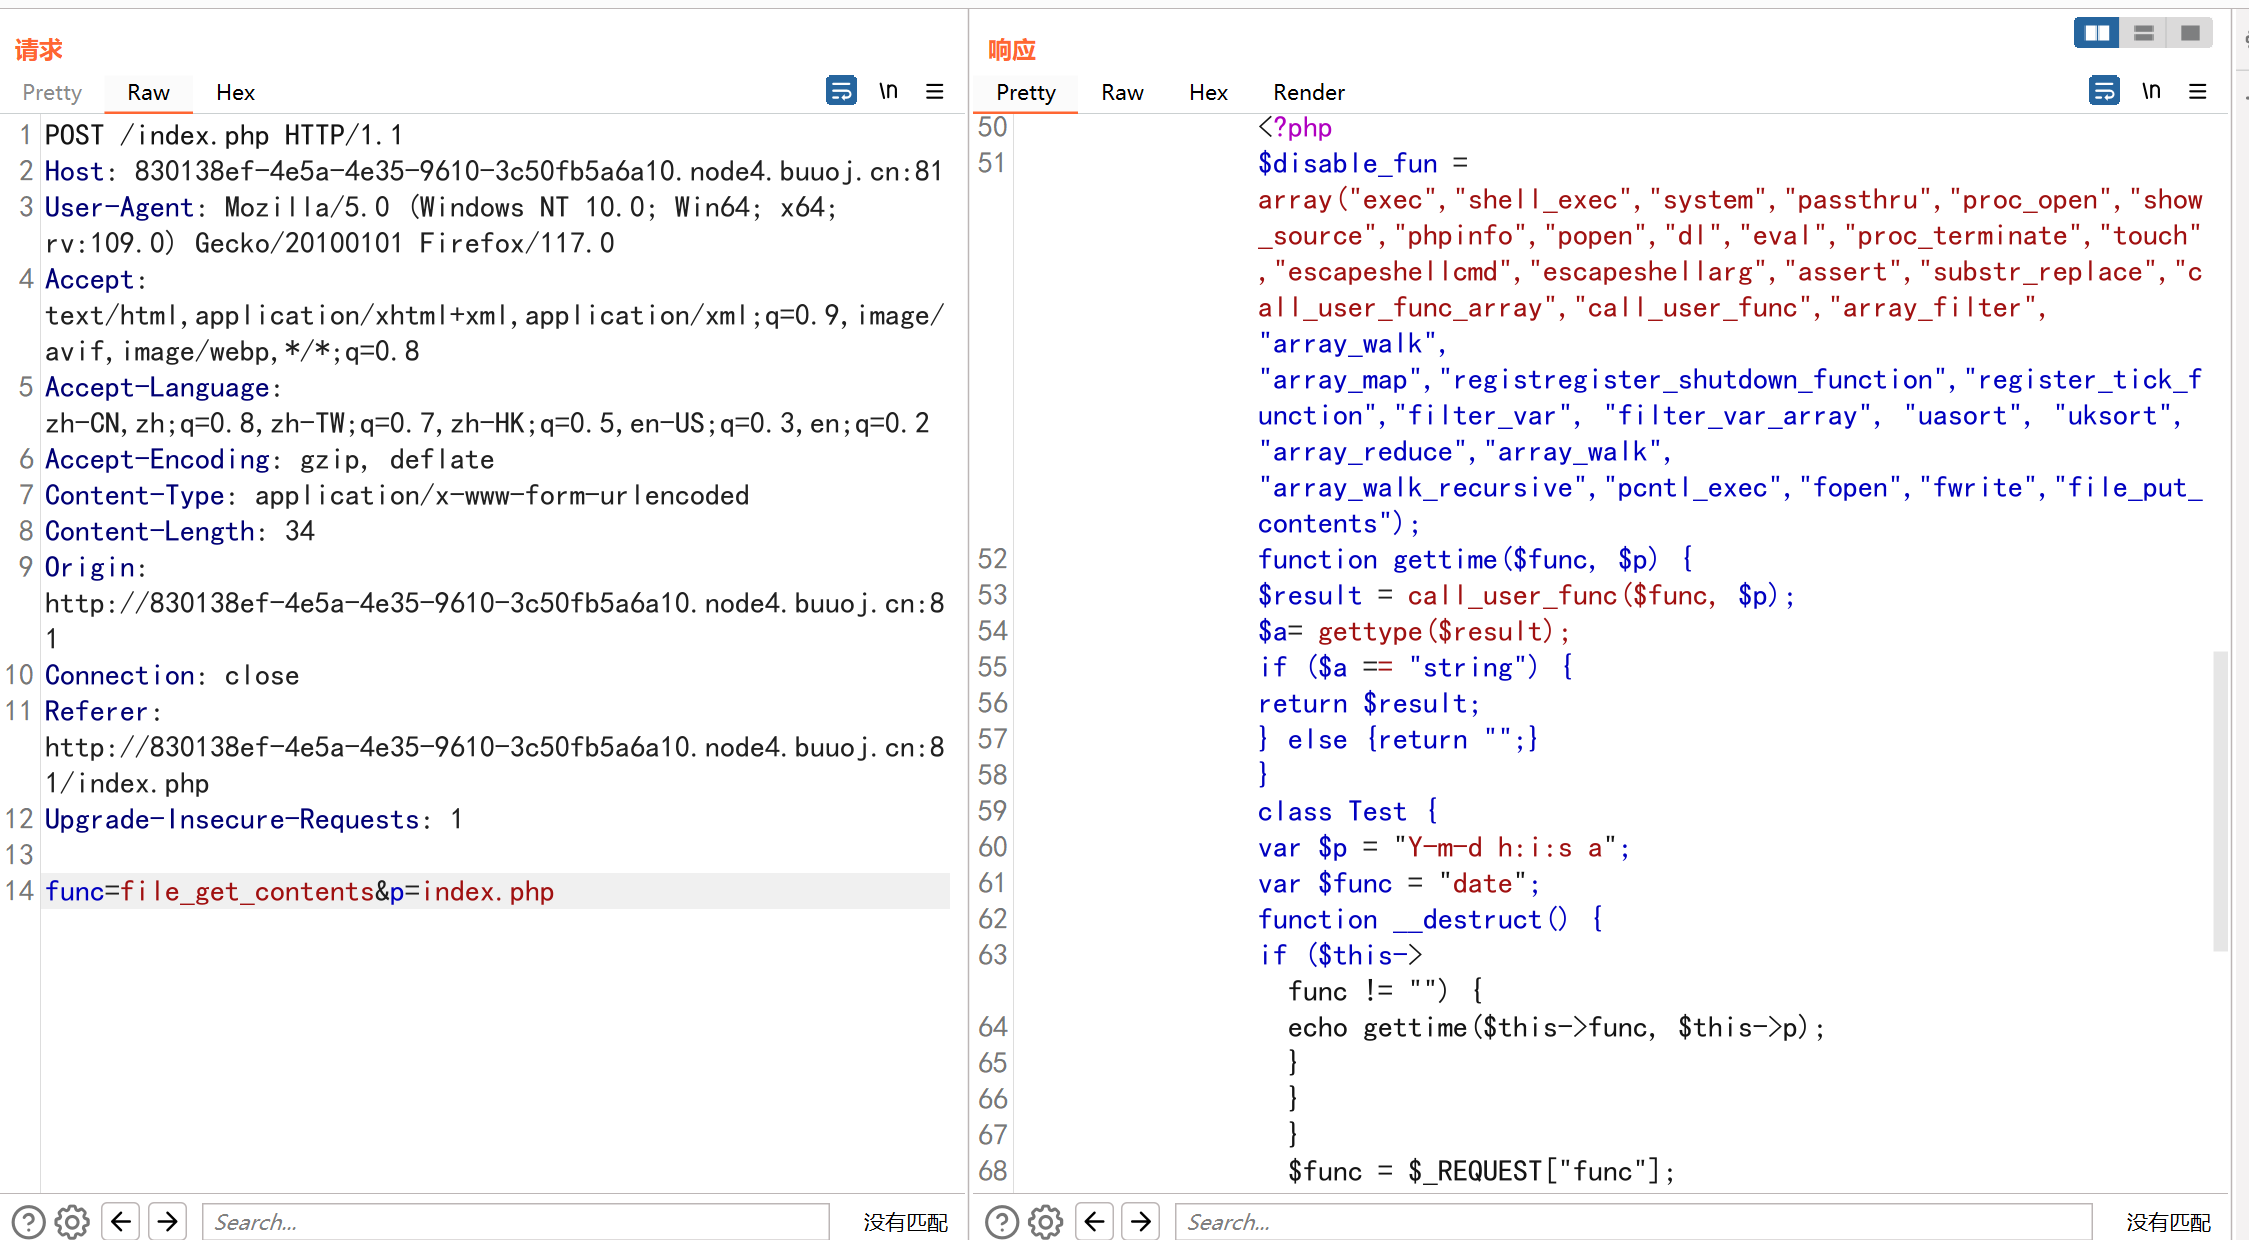Click the '<?php' opening tag in response
The image size is (2249, 1240).
coord(1295,127)
